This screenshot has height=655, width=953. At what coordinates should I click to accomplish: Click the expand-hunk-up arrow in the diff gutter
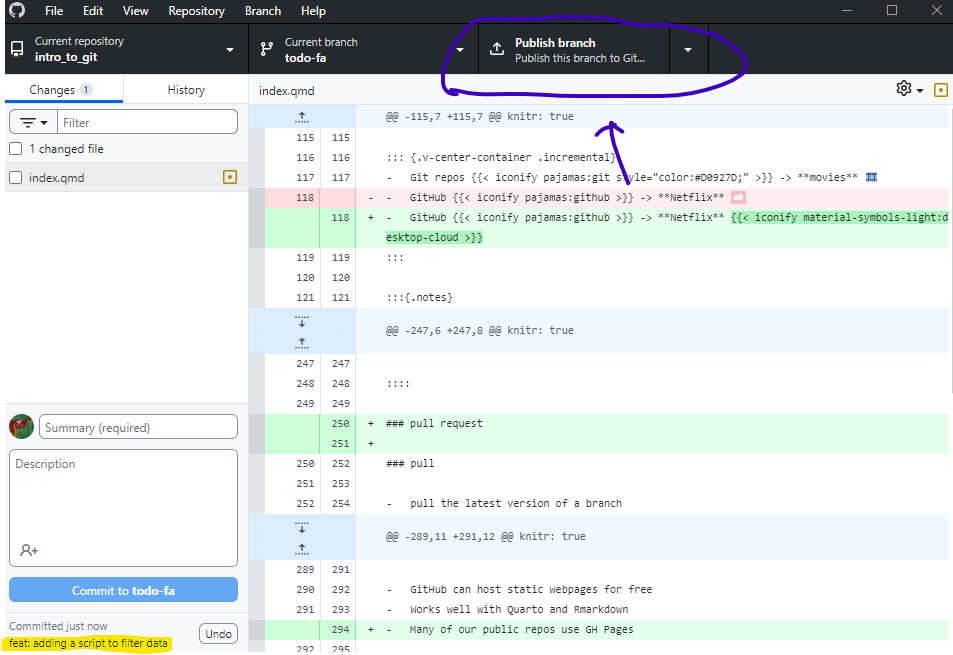click(x=301, y=116)
